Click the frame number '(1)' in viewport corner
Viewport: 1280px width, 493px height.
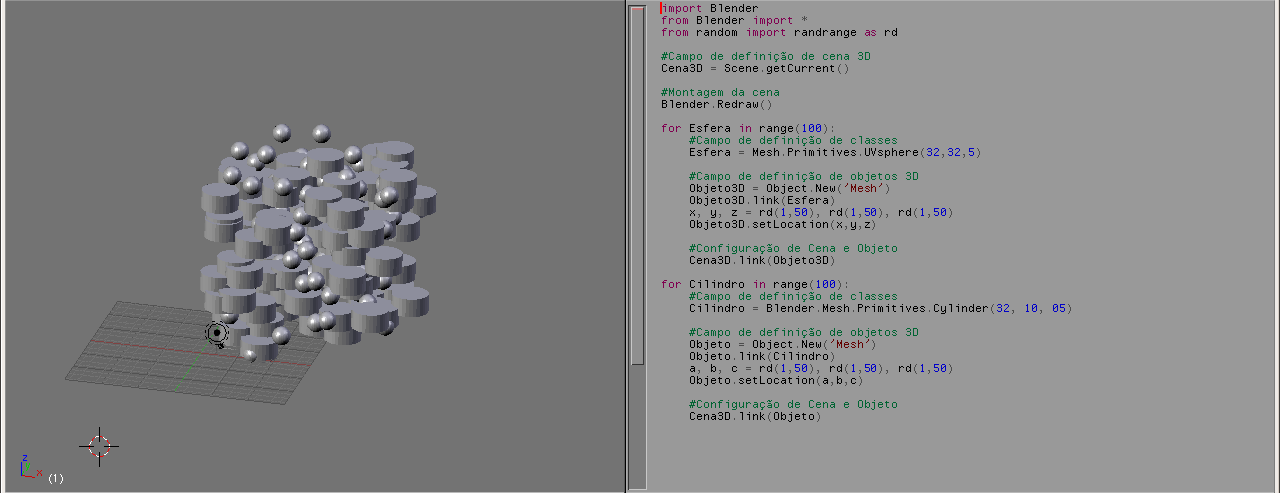[x=56, y=478]
